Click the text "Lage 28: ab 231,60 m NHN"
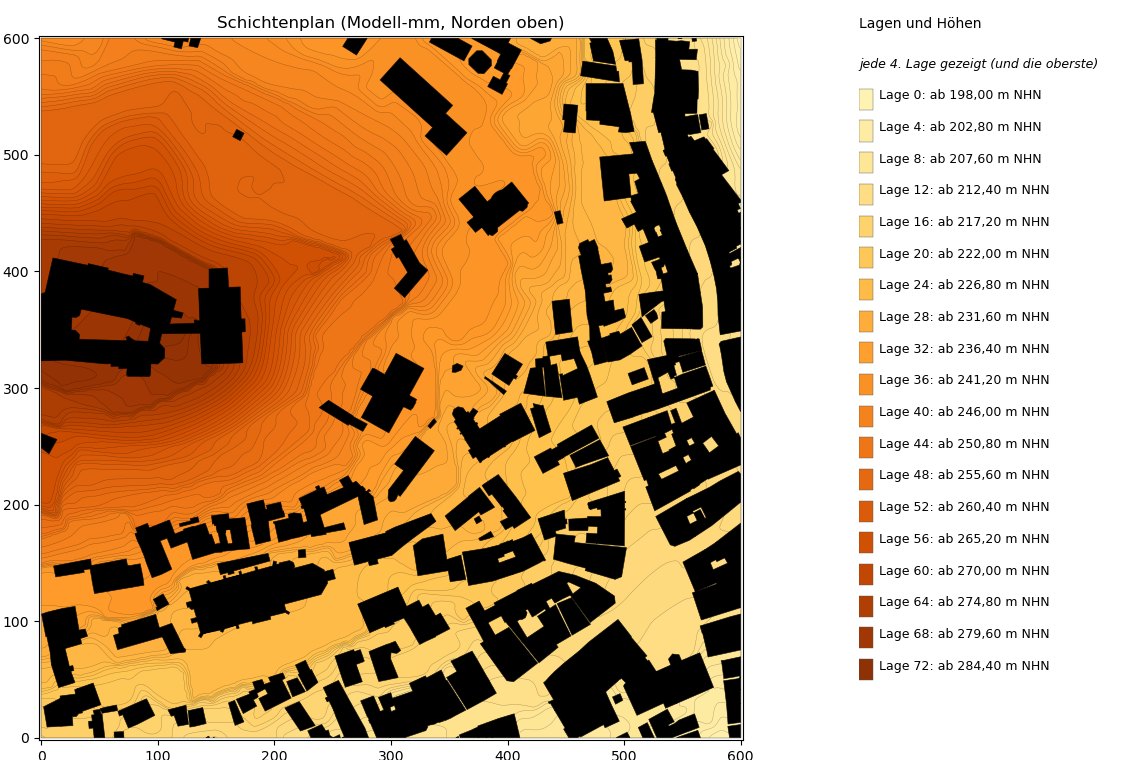This screenshot has height=760, width=1140. (964, 316)
